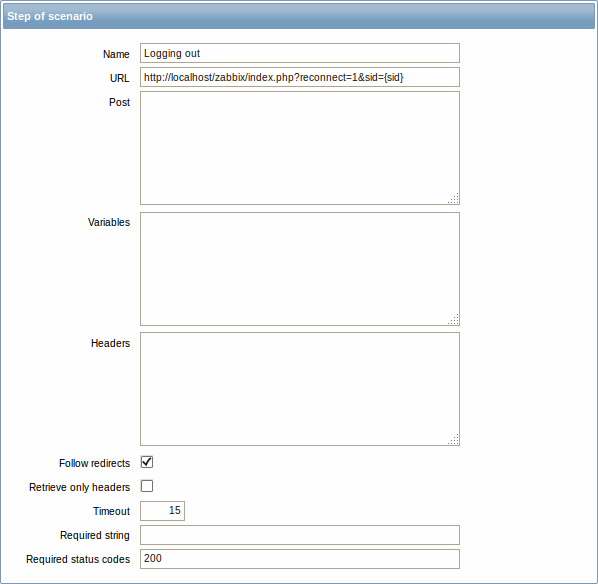Click inside the Post text area

pos(300,148)
